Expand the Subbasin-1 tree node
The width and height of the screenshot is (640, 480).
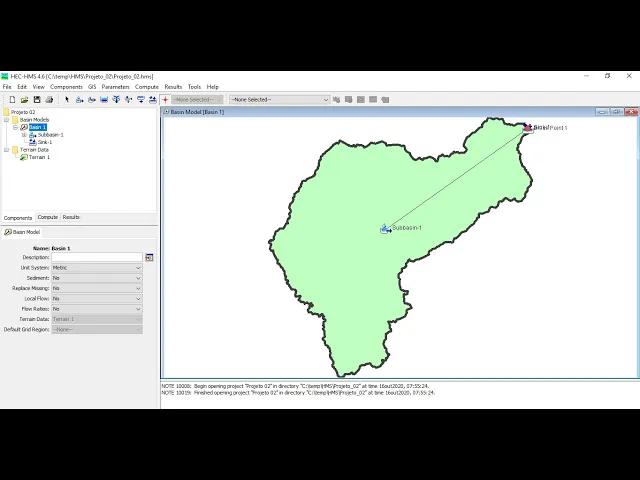coord(24,135)
